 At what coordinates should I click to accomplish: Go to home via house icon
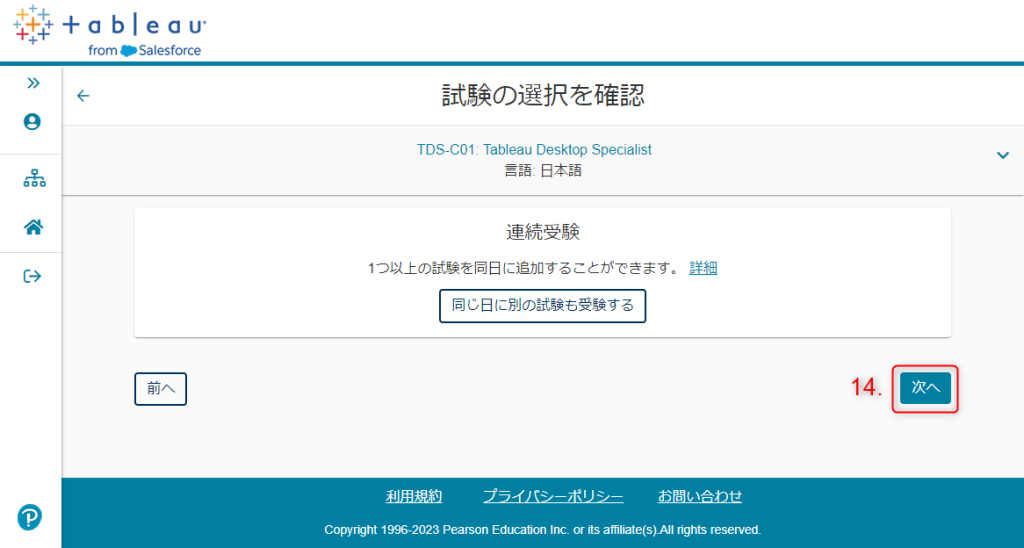point(33,227)
